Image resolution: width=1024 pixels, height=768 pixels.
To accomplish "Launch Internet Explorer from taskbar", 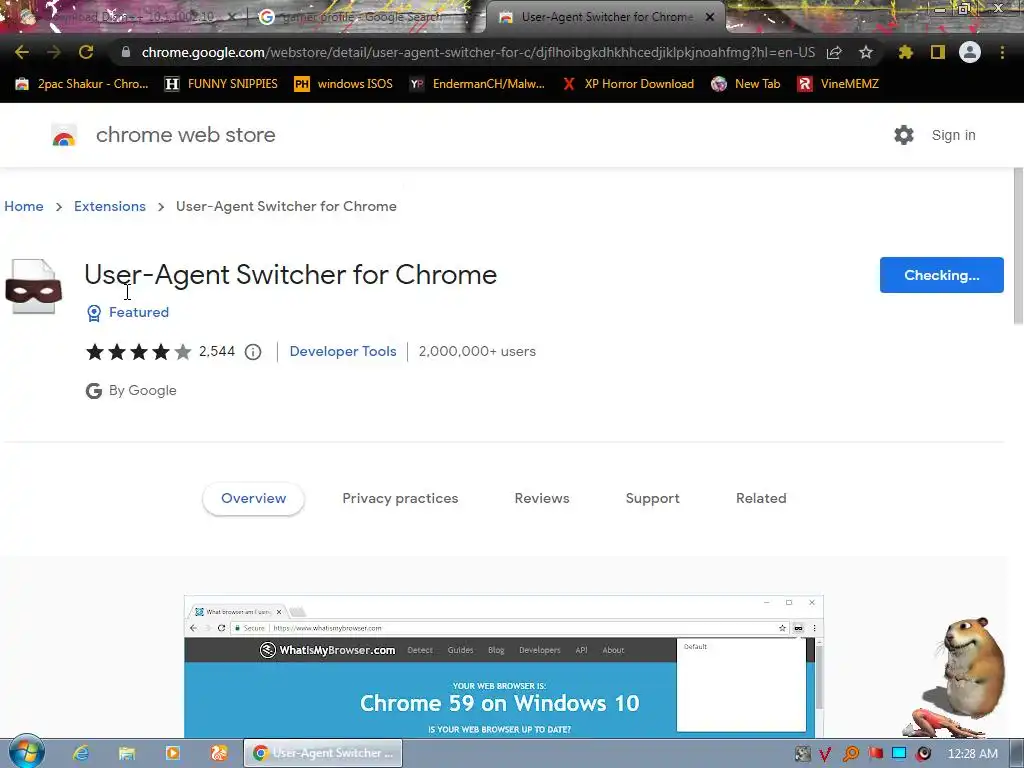I will [x=81, y=753].
